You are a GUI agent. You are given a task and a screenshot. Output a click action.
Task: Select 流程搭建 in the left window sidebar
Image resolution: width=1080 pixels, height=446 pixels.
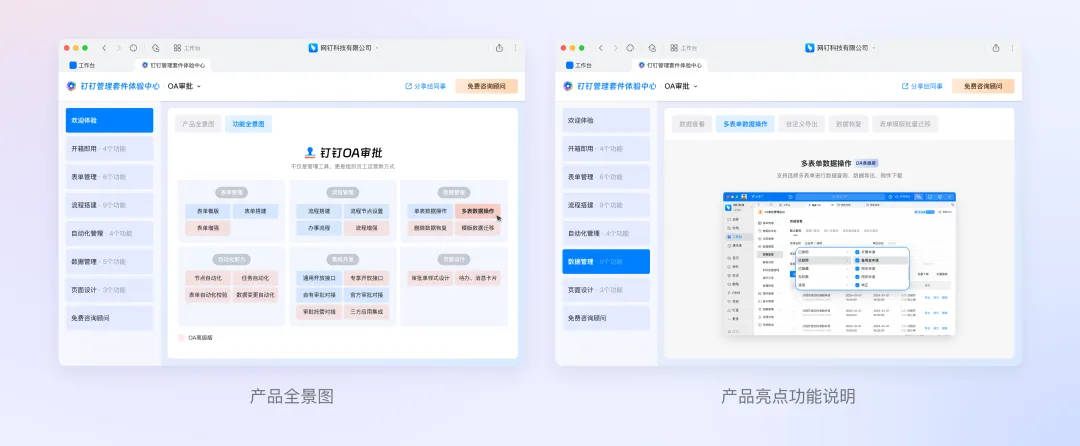point(110,205)
